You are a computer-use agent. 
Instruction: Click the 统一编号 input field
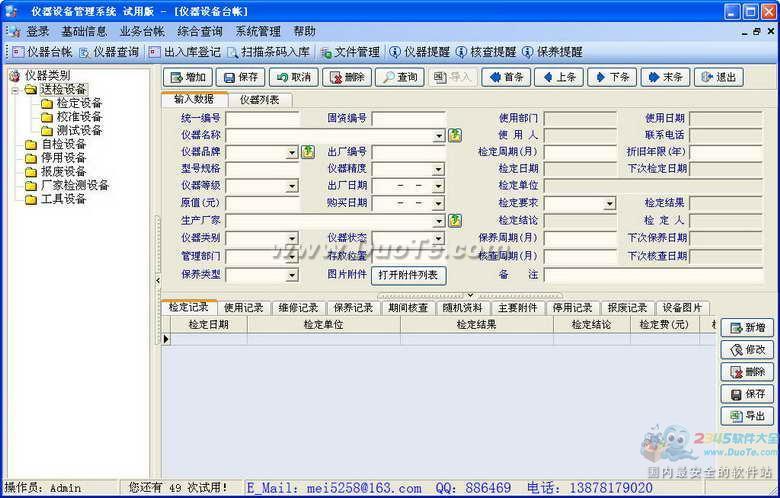click(263, 118)
